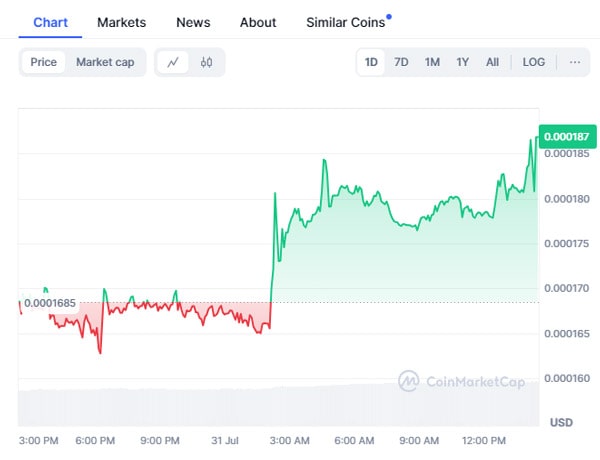View the Similar Coins tab

(x=345, y=22)
